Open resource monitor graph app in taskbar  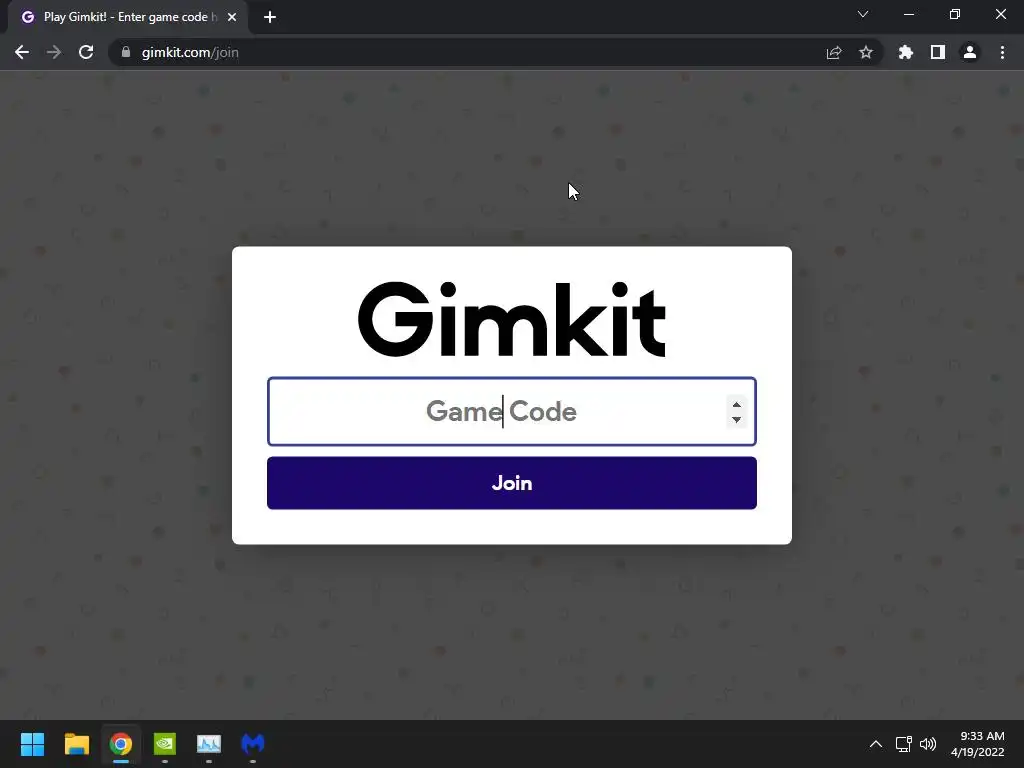[x=209, y=744]
